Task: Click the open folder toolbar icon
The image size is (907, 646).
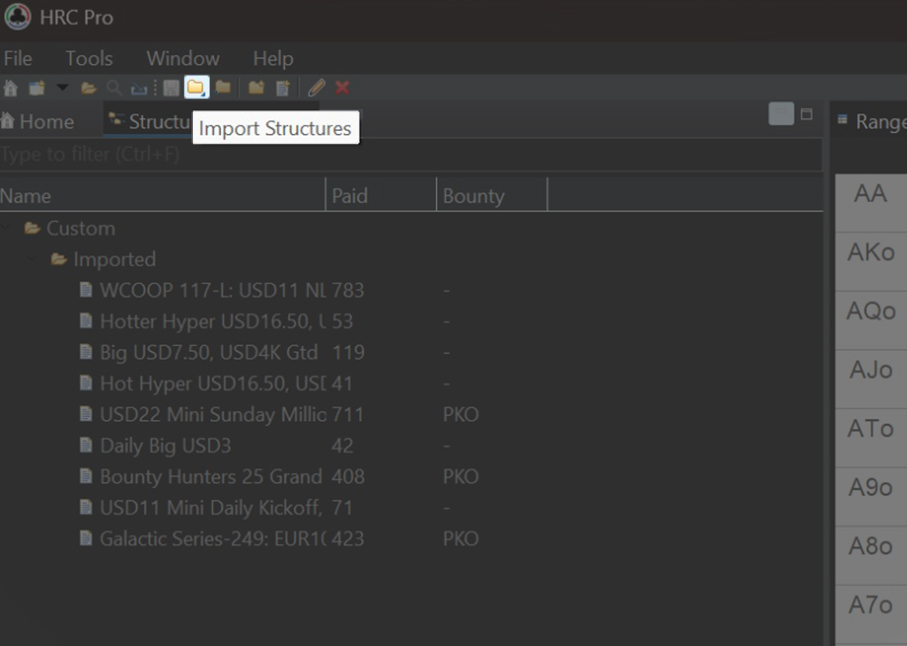Action: [x=88, y=88]
